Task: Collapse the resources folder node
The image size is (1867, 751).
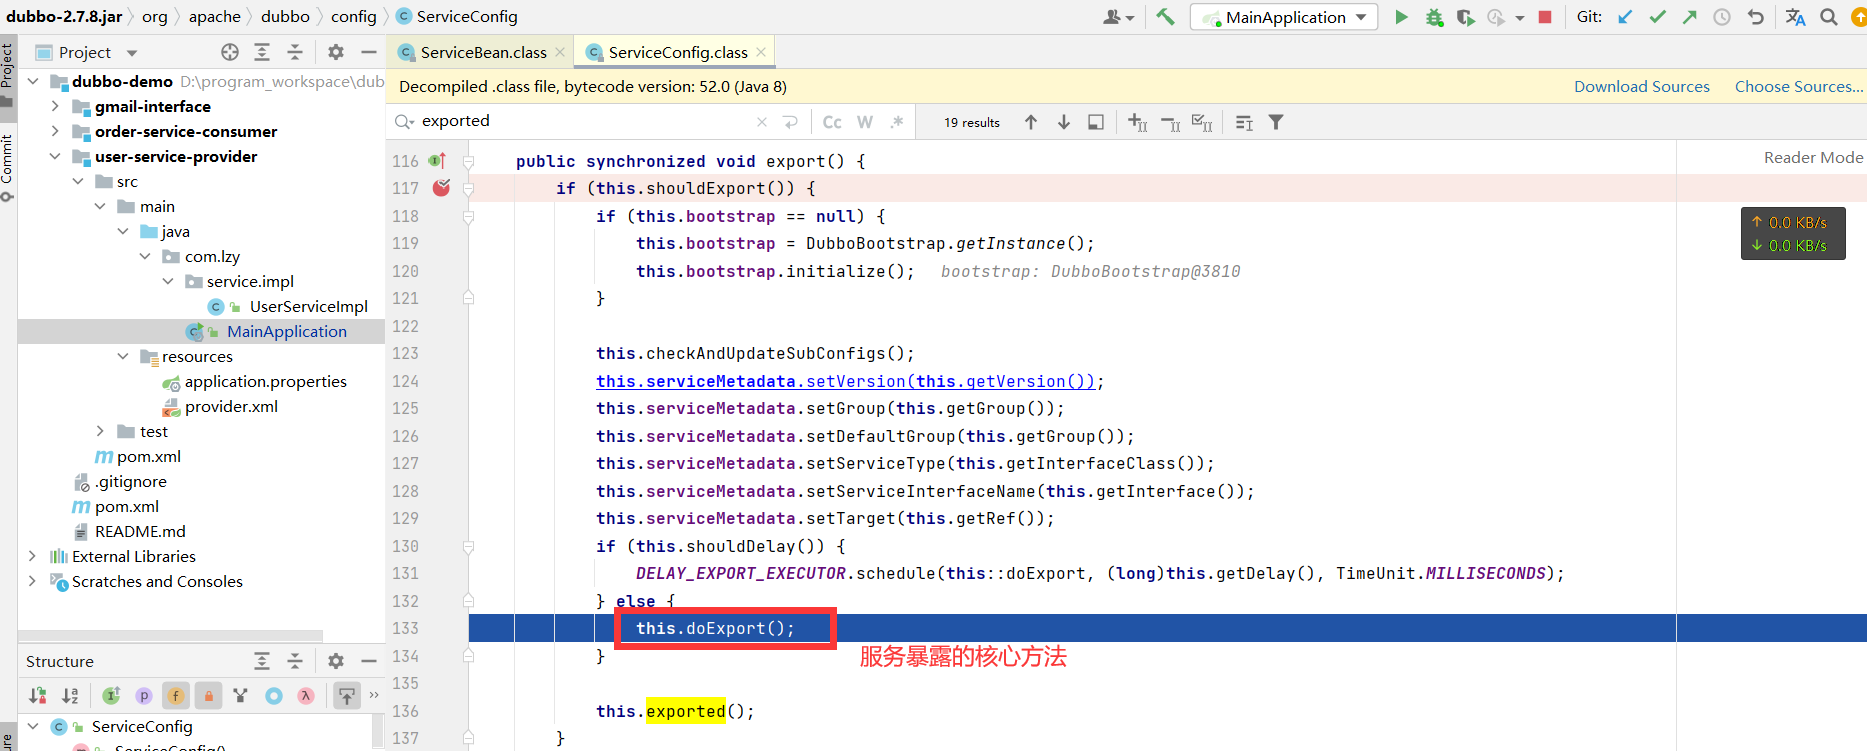Action: pyautogui.click(x=122, y=356)
